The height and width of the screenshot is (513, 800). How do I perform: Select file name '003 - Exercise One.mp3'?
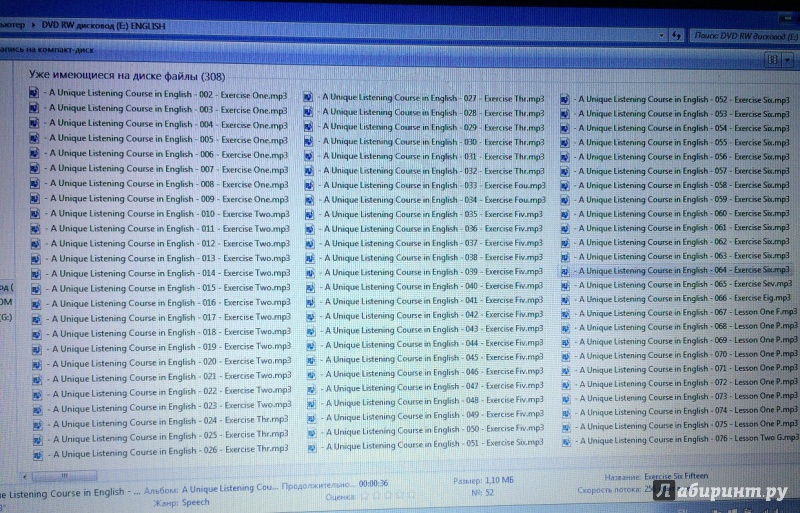click(168, 109)
